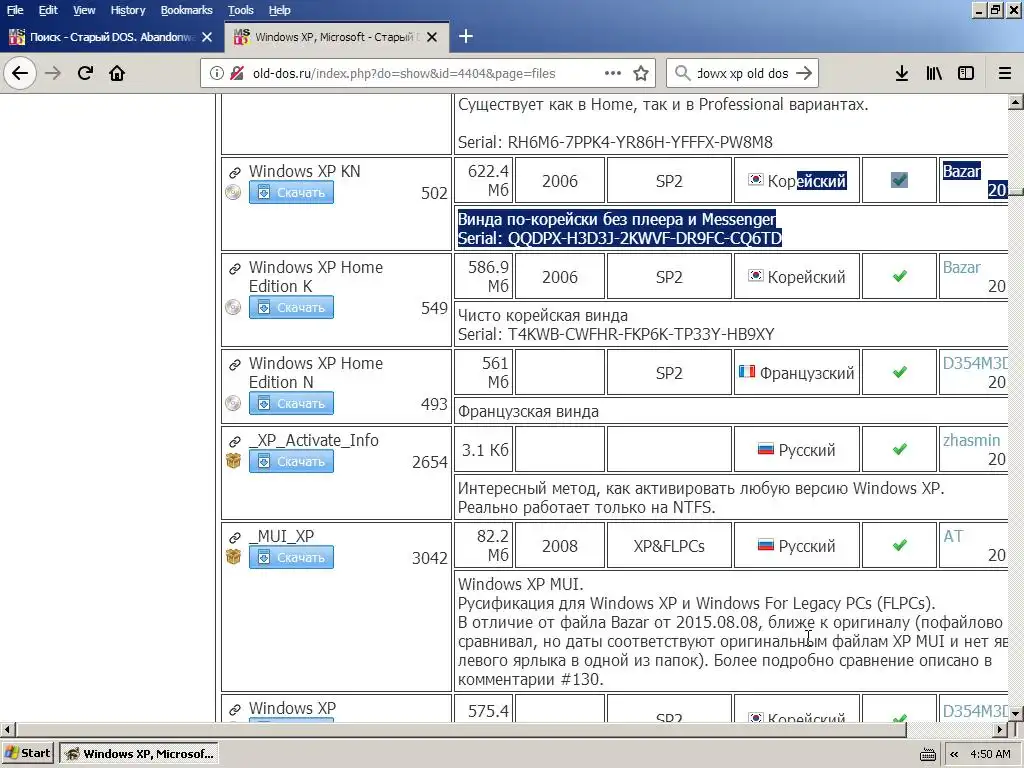1024x768 pixels.
Task: Click the CD icon of Windows XP Home Edition N
Action: 233,403
